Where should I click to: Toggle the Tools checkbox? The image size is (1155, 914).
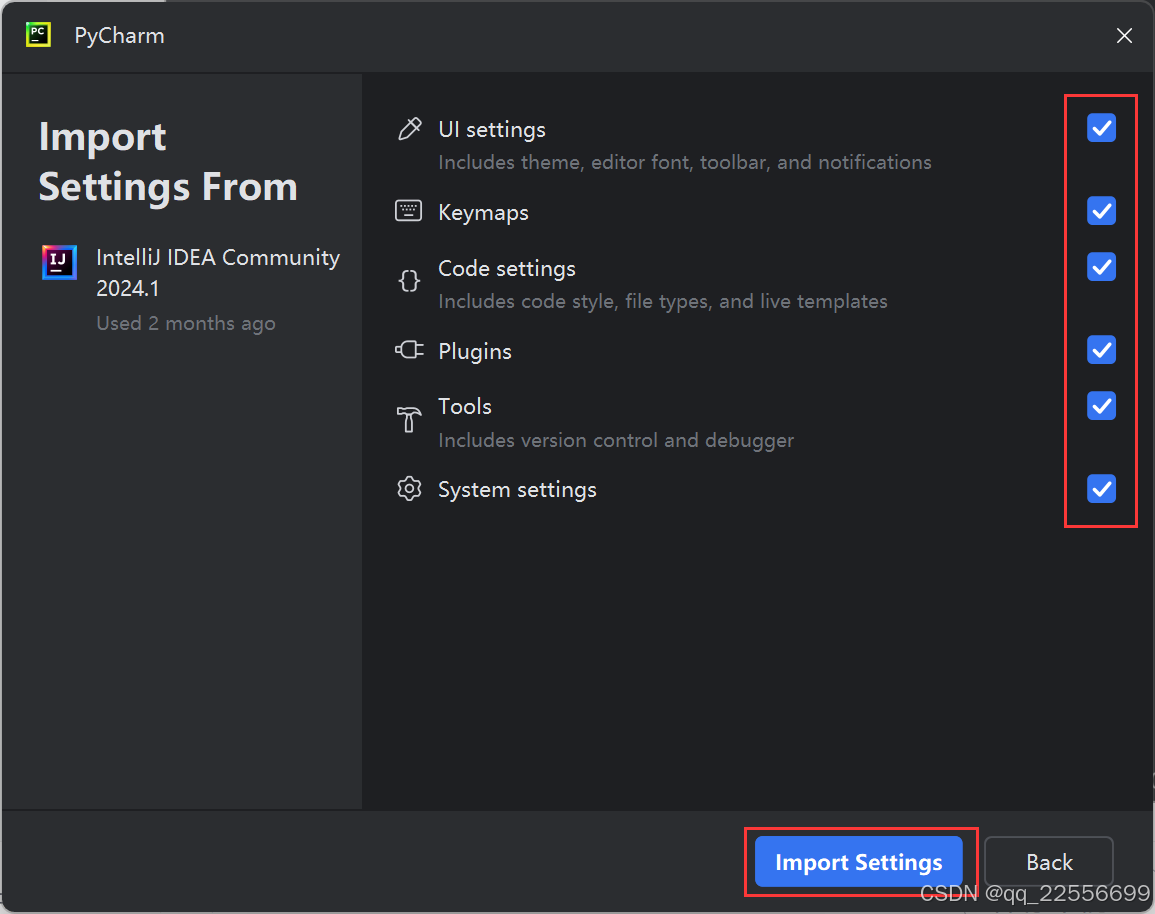click(x=1101, y=406)
